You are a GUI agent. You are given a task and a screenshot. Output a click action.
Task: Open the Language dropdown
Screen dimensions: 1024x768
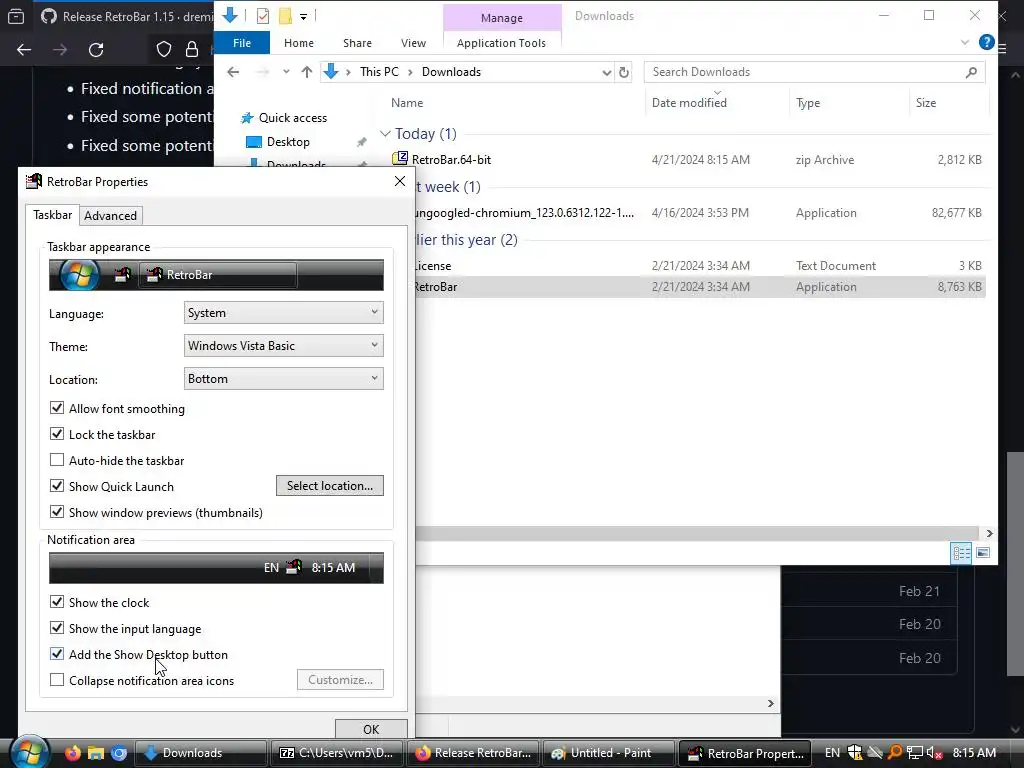283,313
